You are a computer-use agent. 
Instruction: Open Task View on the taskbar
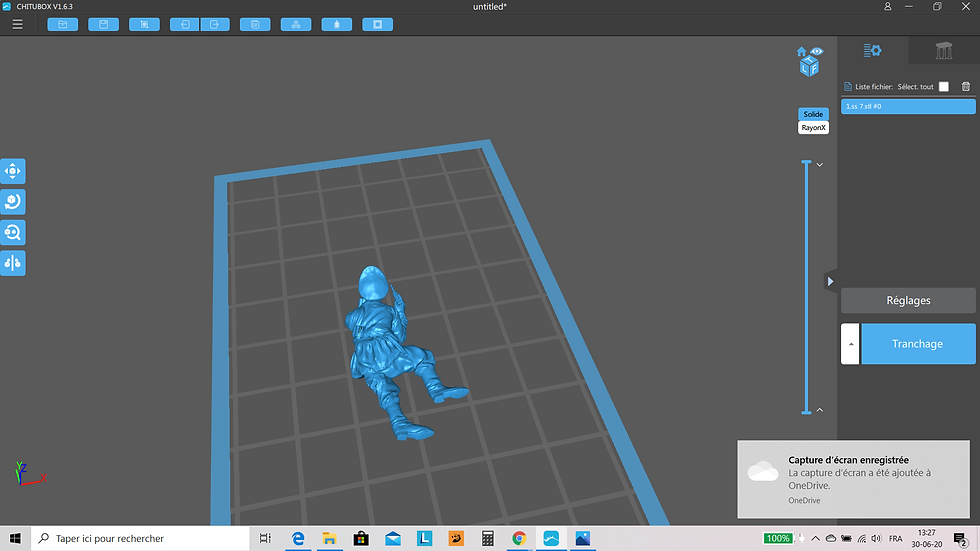point(265,539)
